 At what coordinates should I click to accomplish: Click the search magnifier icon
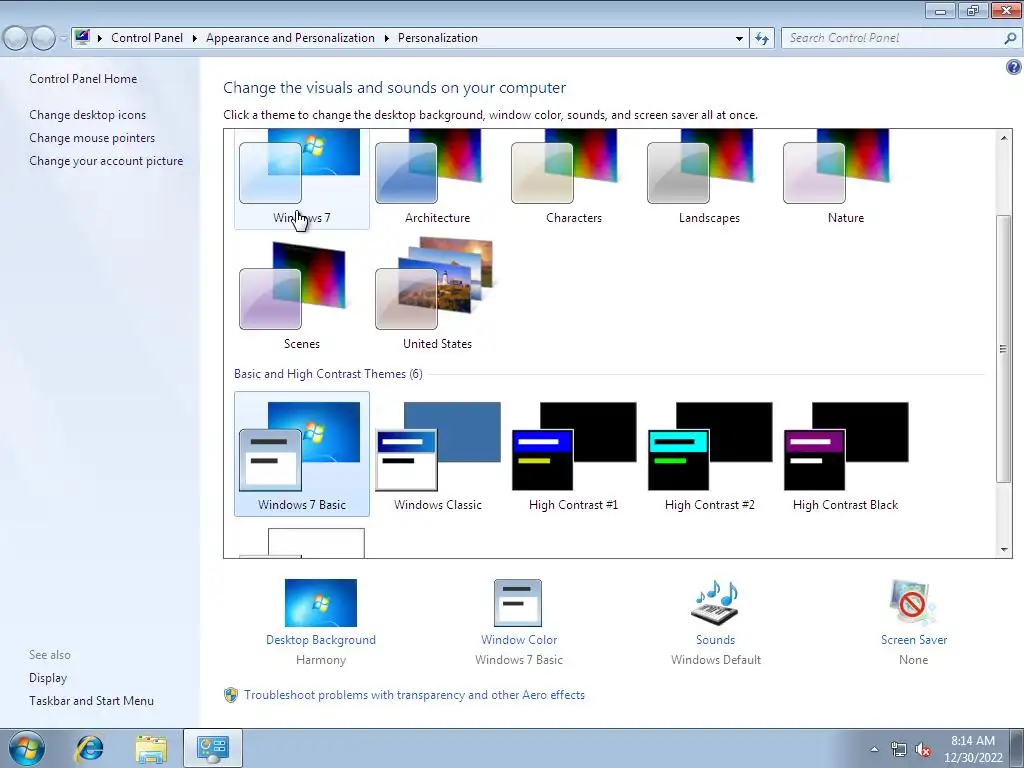tap(1010, 39)
